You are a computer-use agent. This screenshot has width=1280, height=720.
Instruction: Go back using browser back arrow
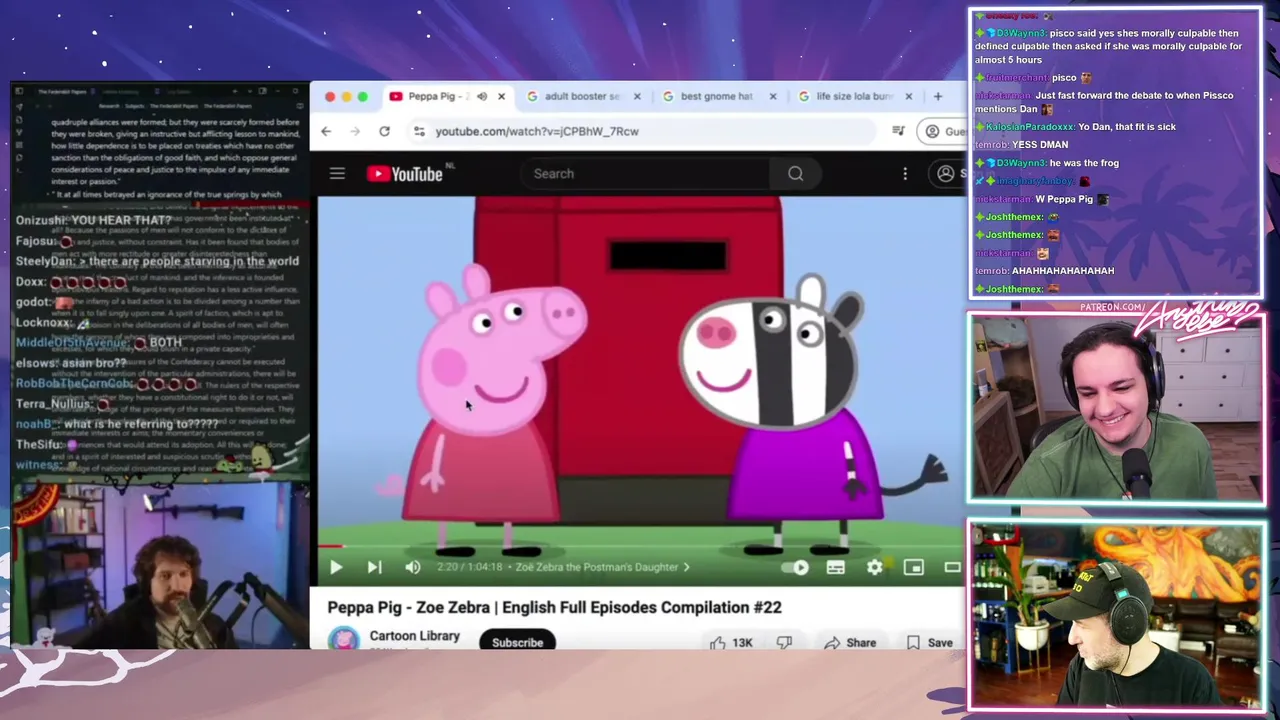[326, 131]
